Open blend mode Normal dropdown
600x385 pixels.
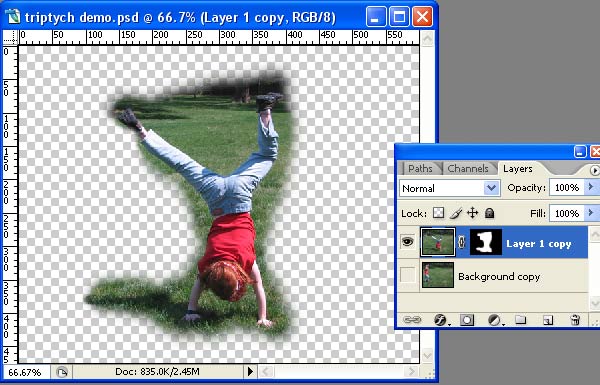click(491, 188)
